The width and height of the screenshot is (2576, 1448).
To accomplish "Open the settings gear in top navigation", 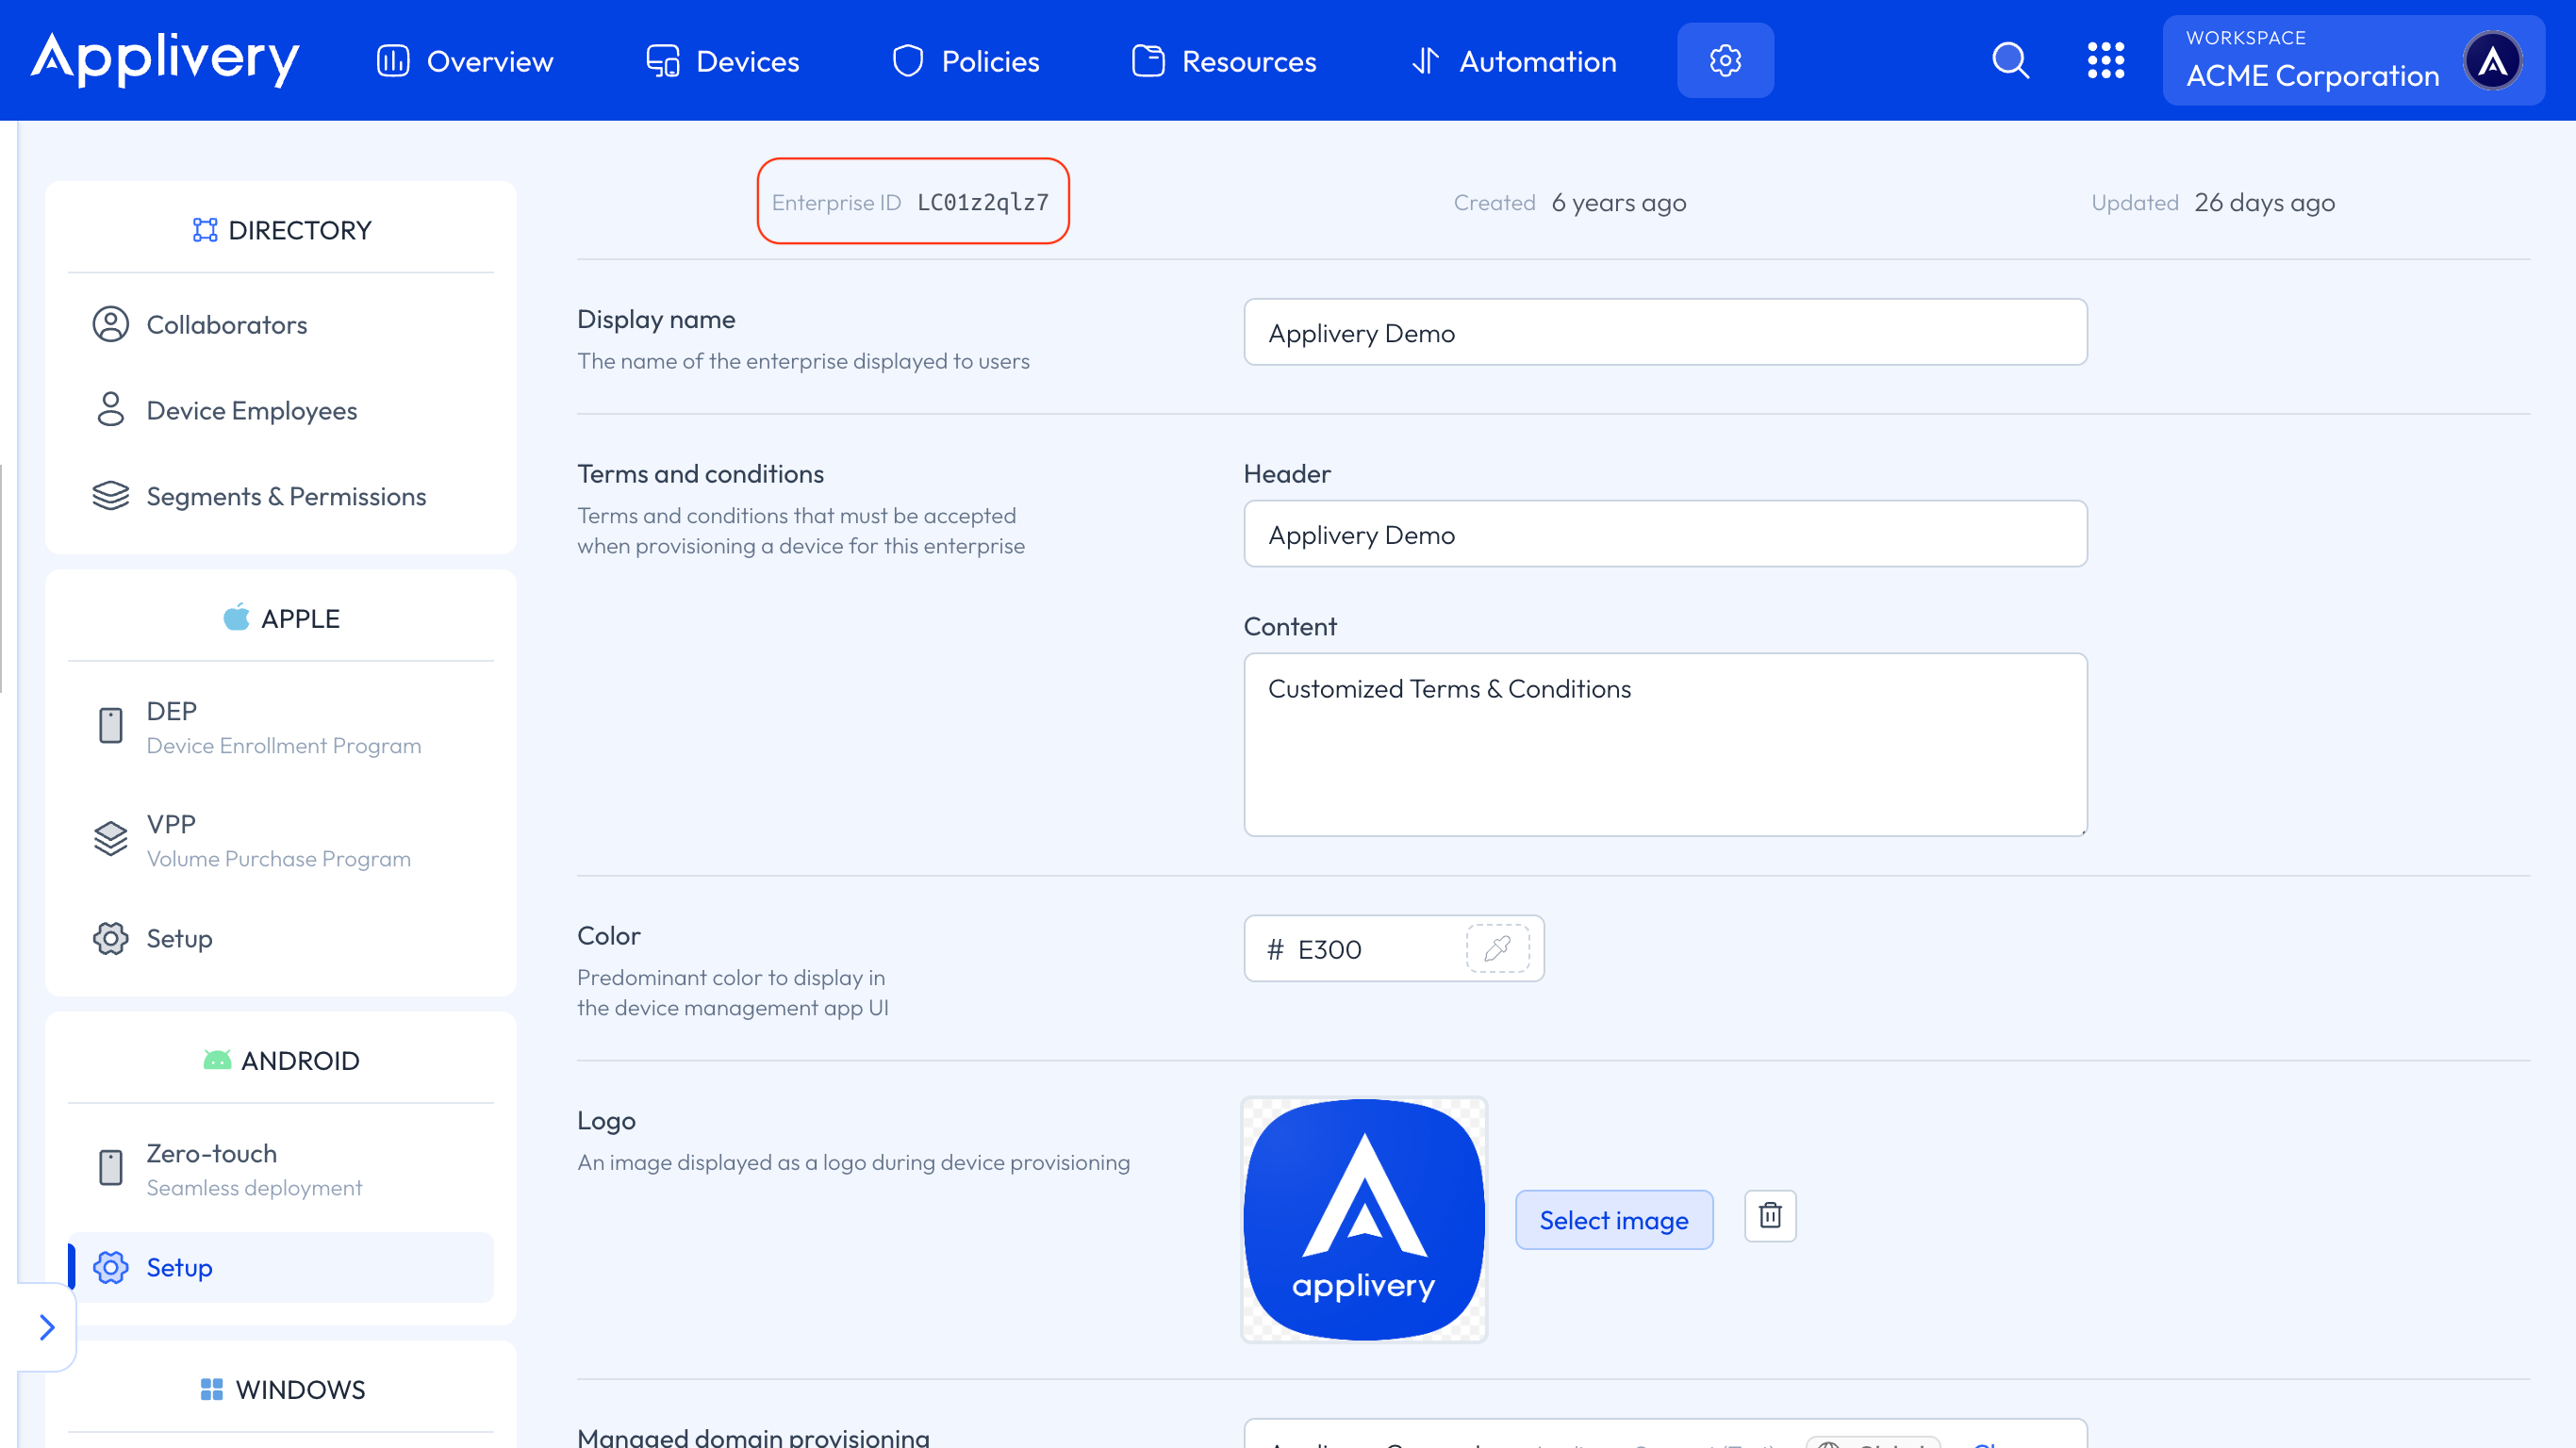I will [1725, 61].
